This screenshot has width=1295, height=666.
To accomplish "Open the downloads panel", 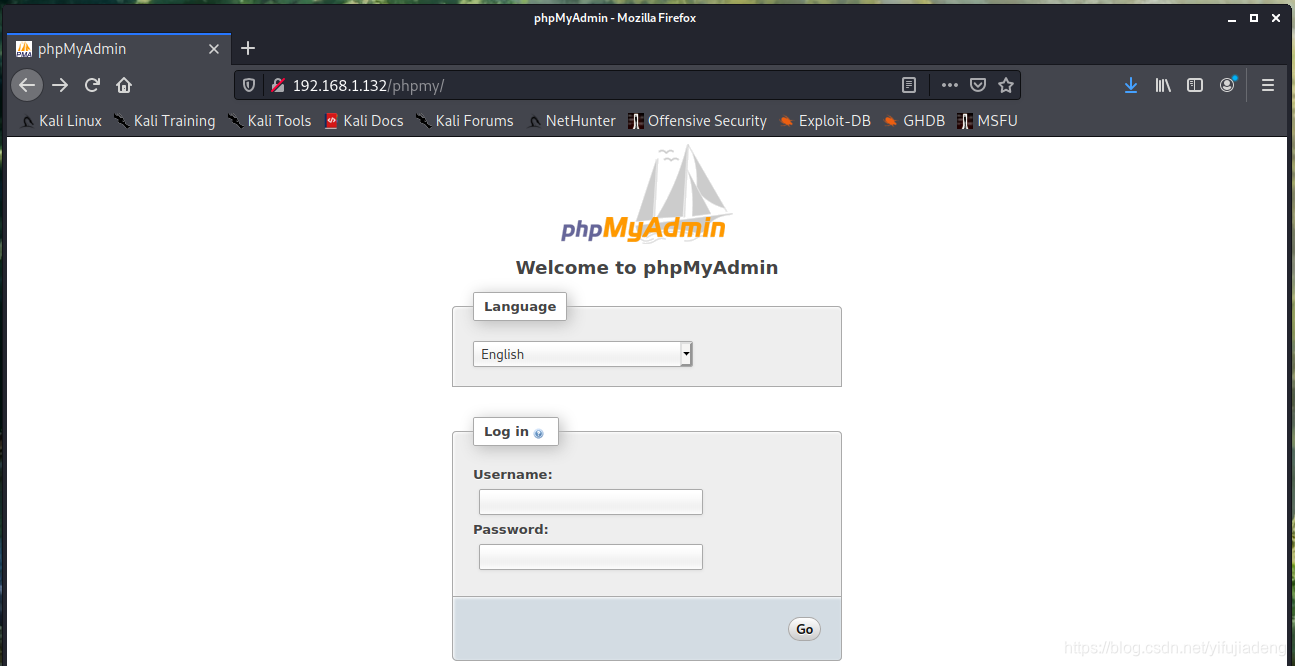I will (1131, 85).
